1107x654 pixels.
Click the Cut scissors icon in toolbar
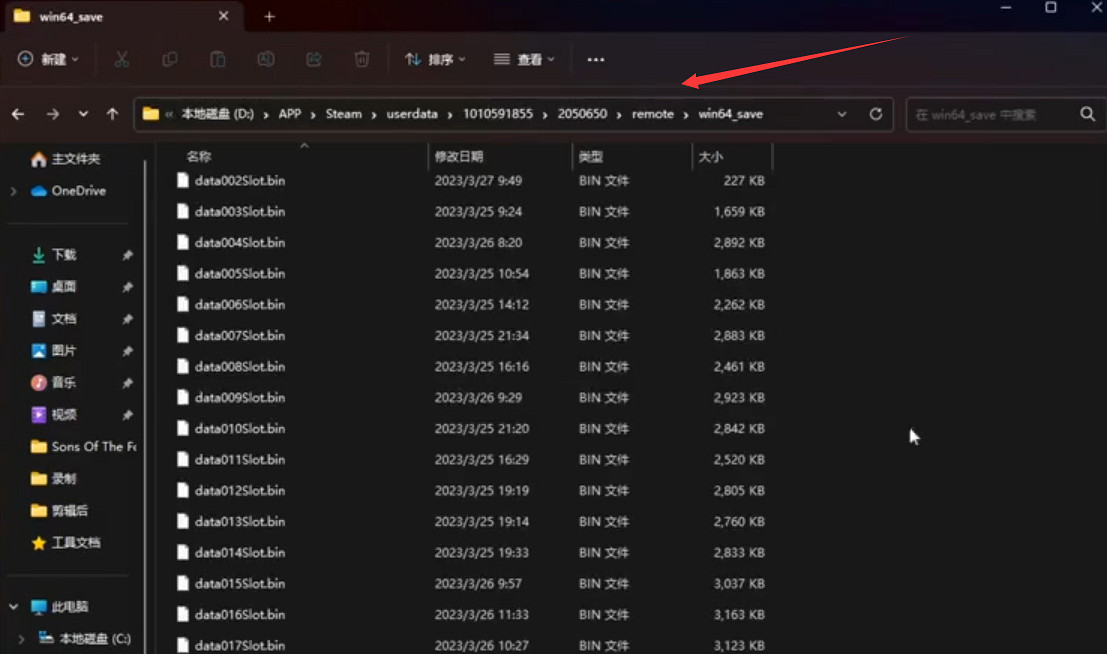121,60
